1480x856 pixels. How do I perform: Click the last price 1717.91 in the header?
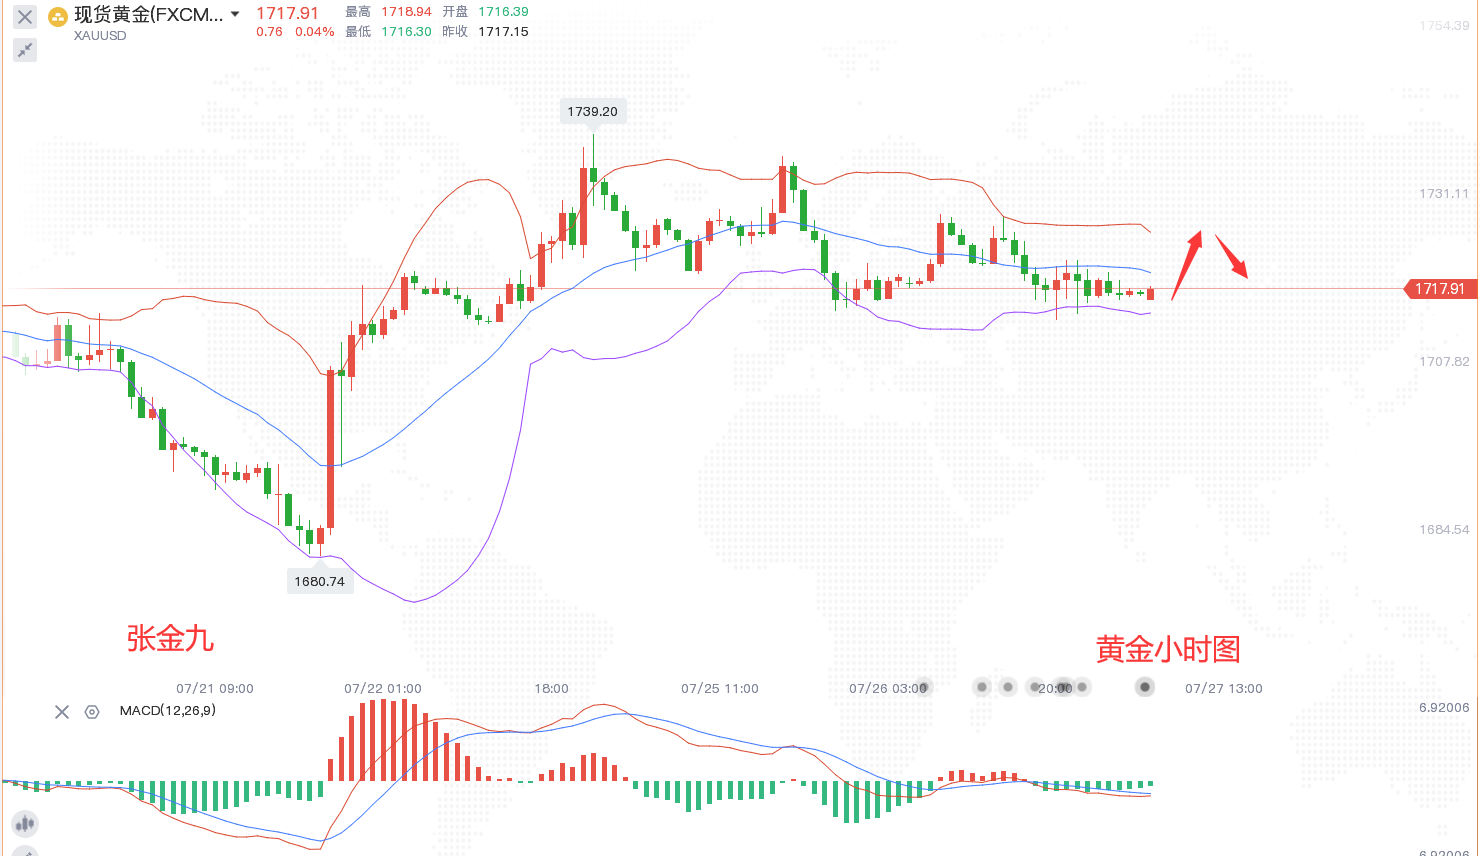click(287, 13)
